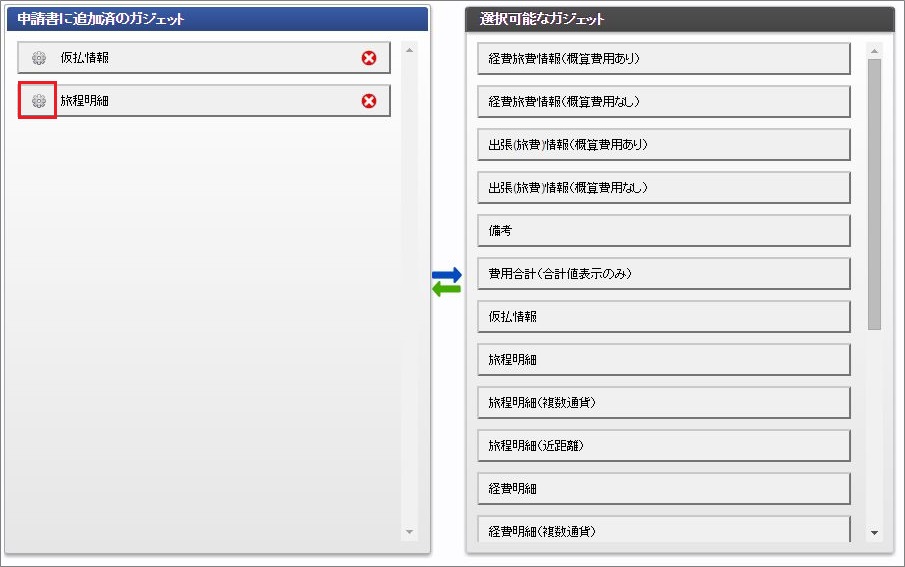Select 仮払情報 in available gadgets list

664,316
